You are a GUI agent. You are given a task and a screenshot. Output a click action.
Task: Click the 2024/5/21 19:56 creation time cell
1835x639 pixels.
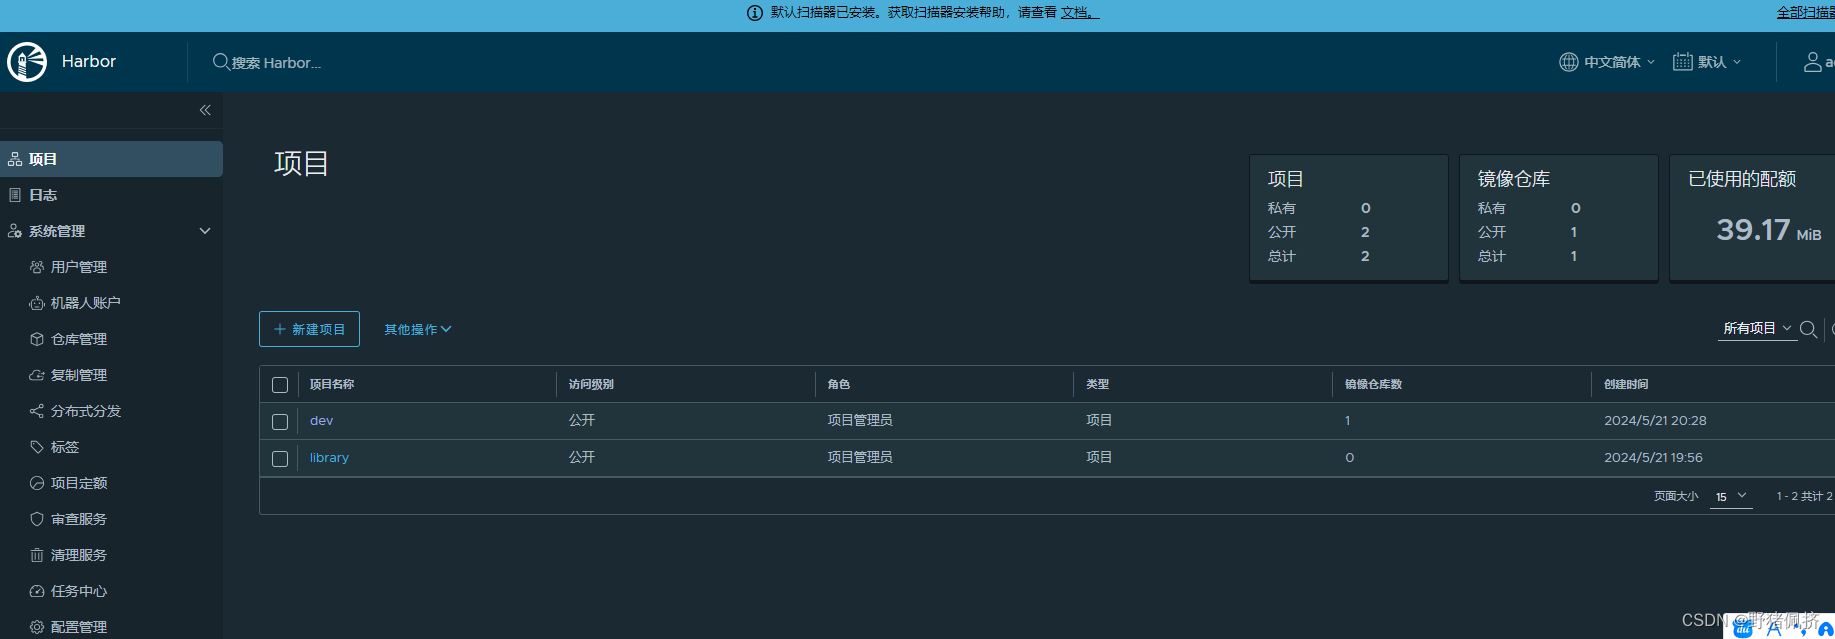[1653, 458]
